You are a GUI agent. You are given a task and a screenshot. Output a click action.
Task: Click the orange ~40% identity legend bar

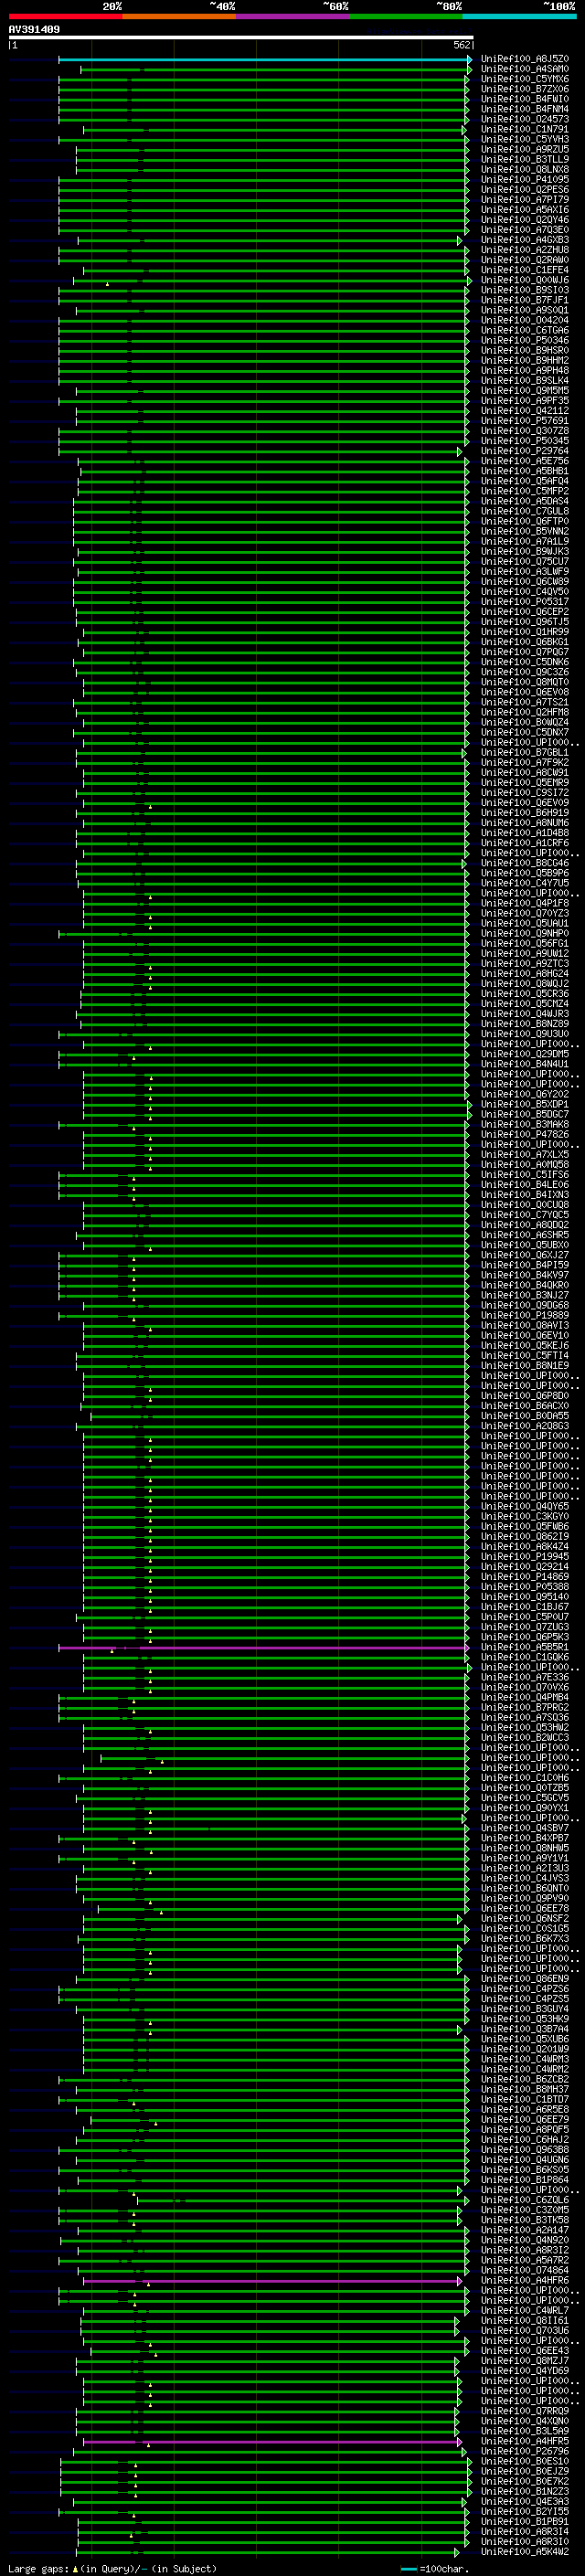(179, 16)
